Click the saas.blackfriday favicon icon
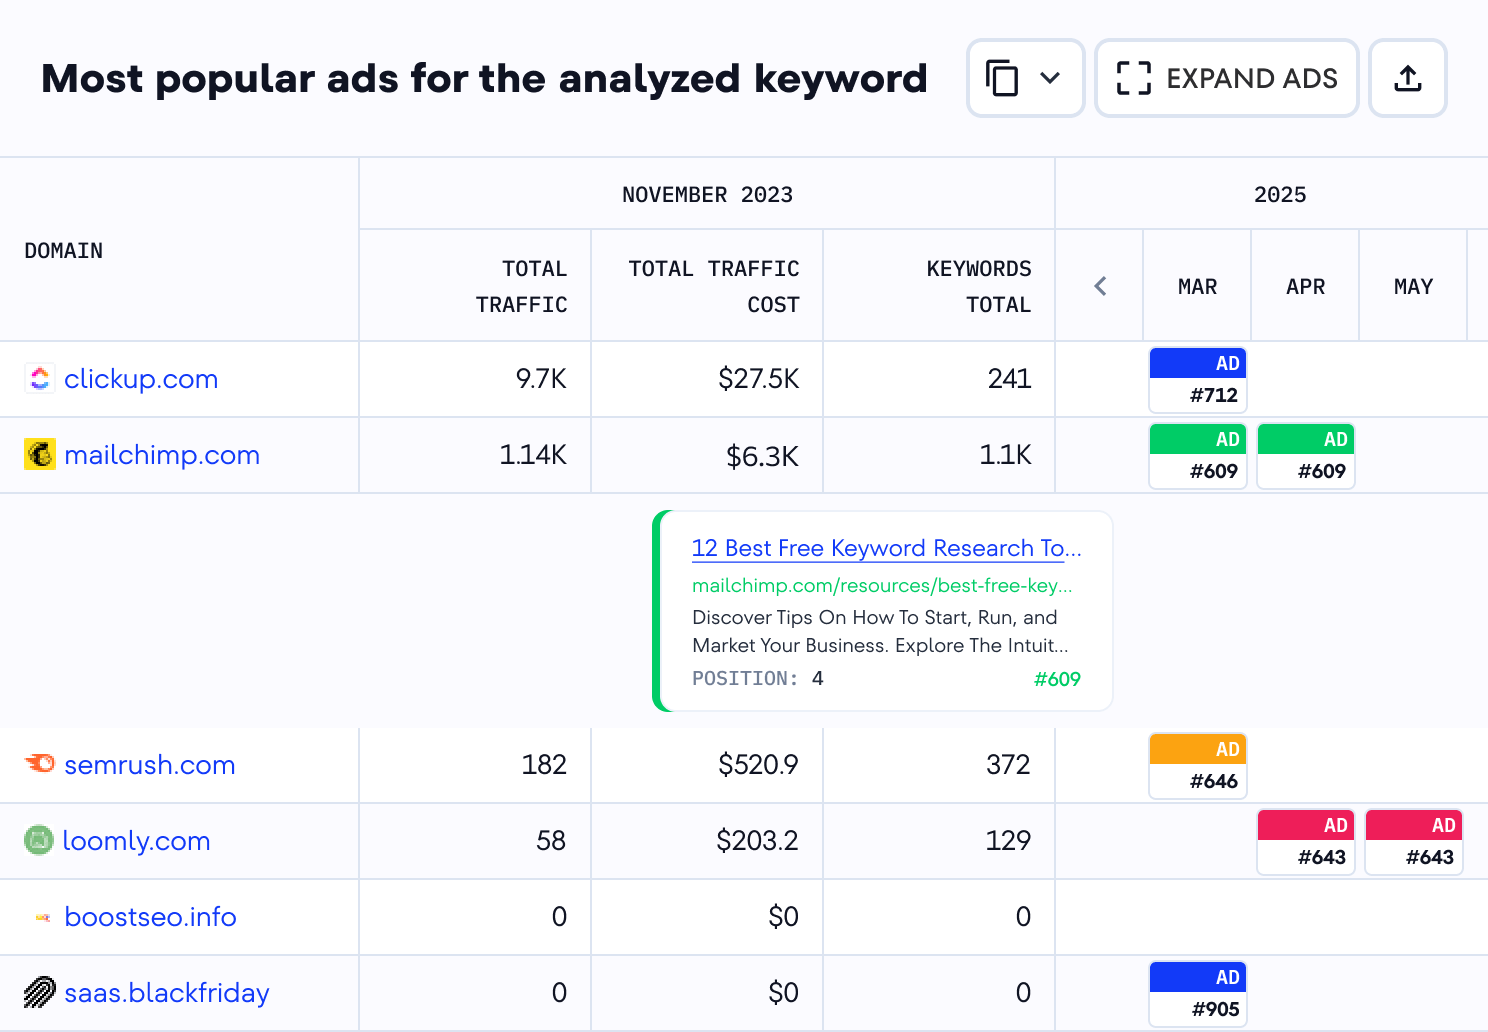The width and height of the screenshot is (1488, 1032). click(x=39, y=992)
